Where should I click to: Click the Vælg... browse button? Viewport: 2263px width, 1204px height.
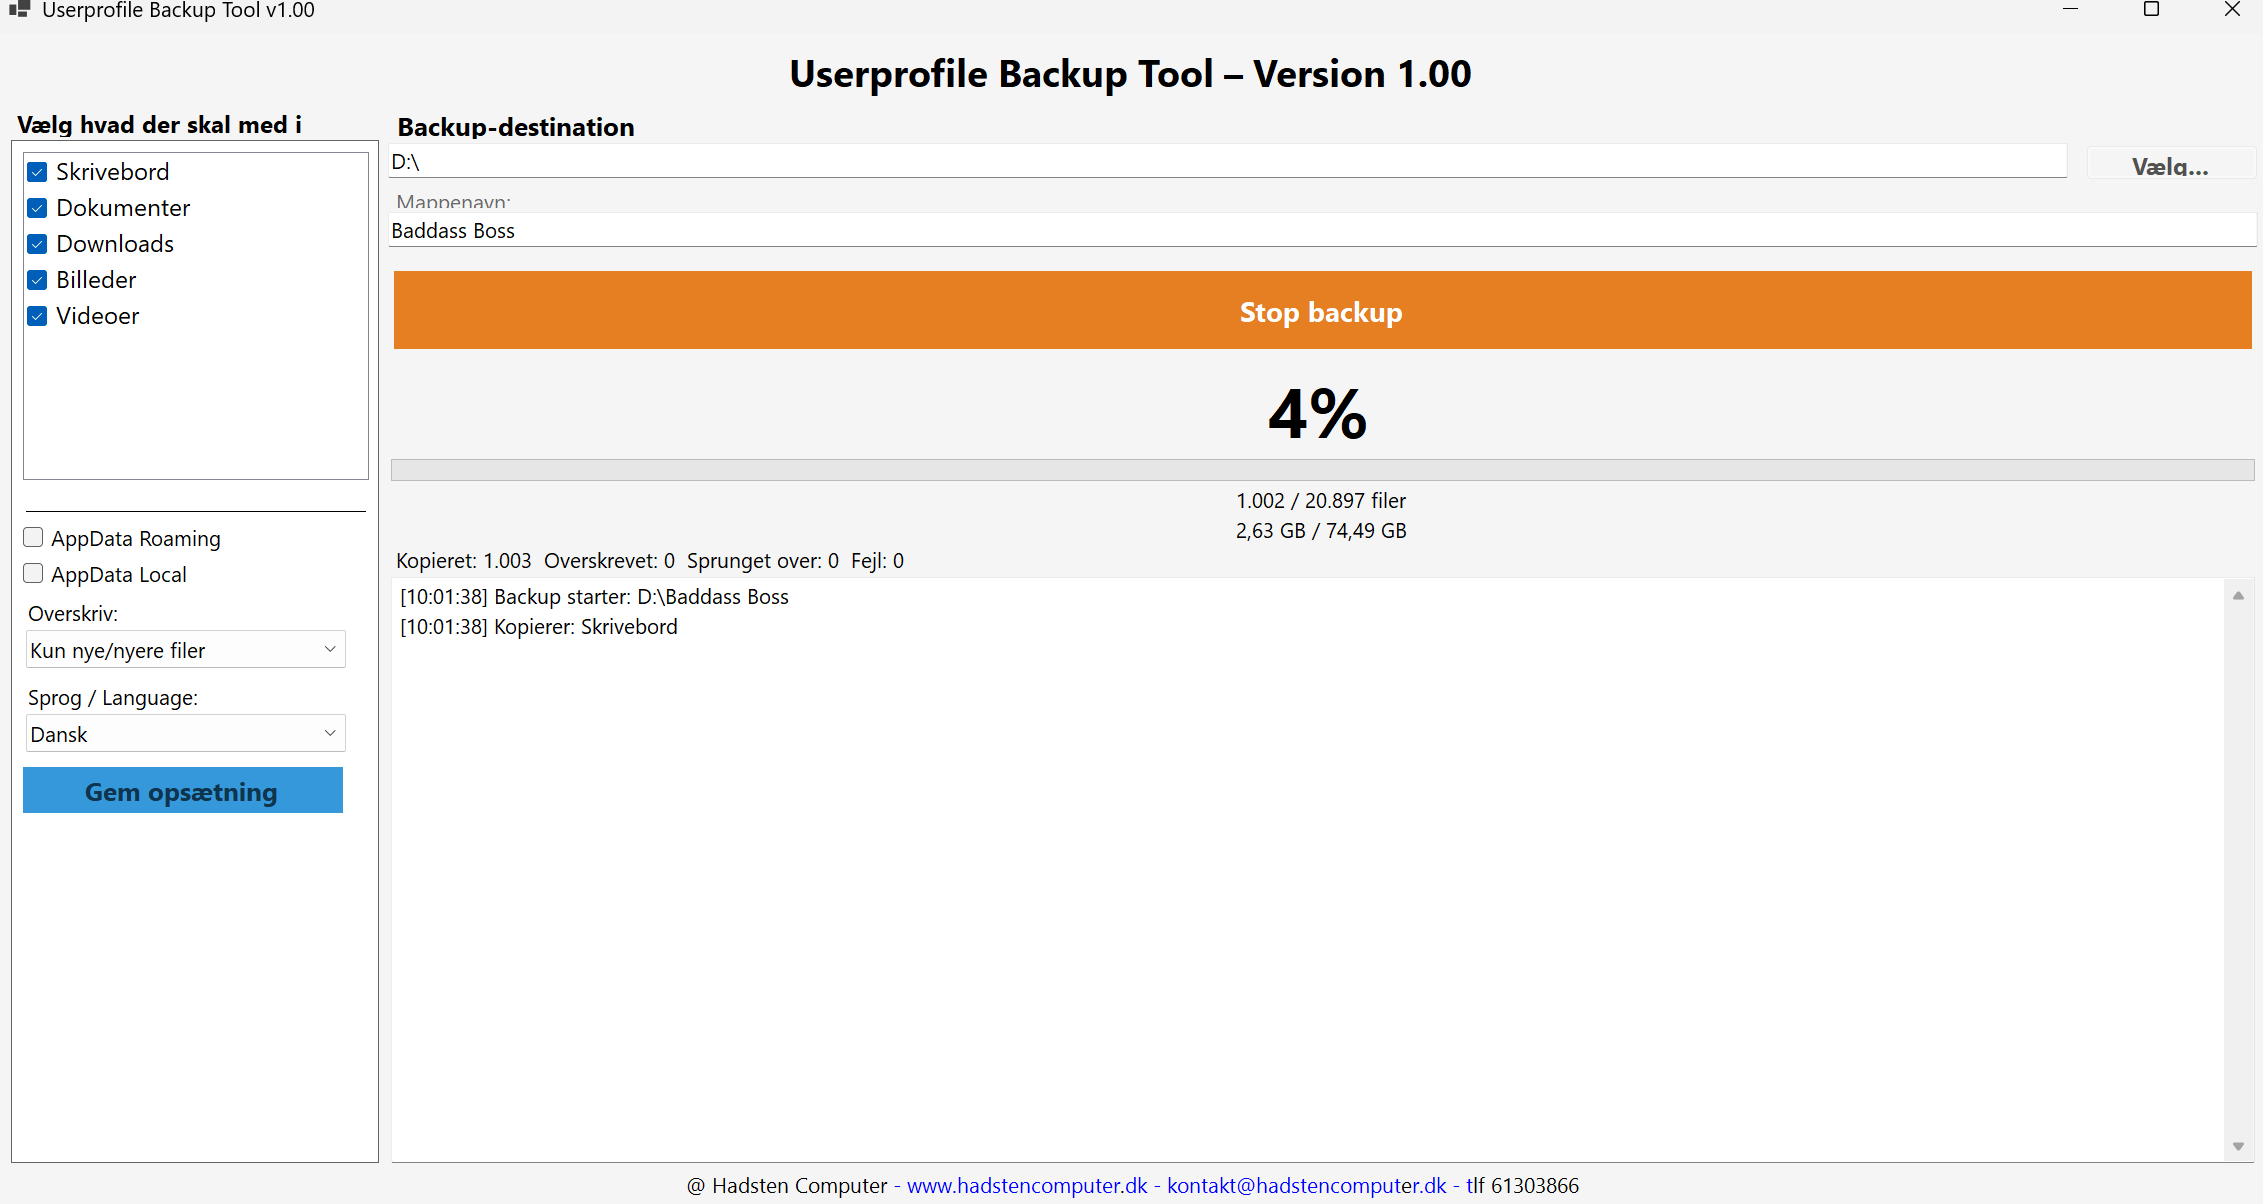pos(2169,165)
